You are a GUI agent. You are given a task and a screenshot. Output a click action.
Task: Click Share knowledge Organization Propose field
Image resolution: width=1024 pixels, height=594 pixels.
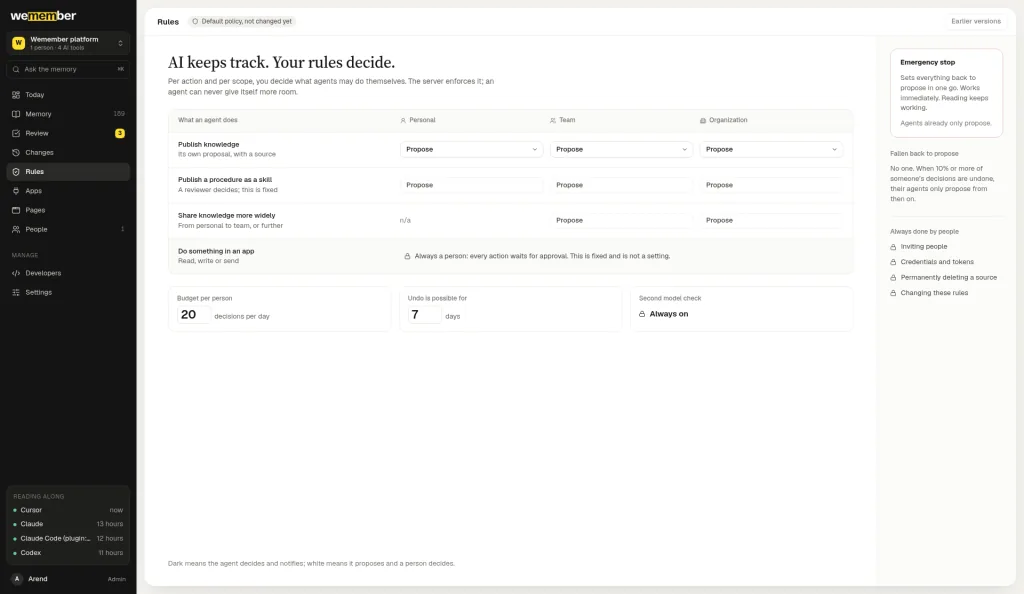tap(771, 220)
